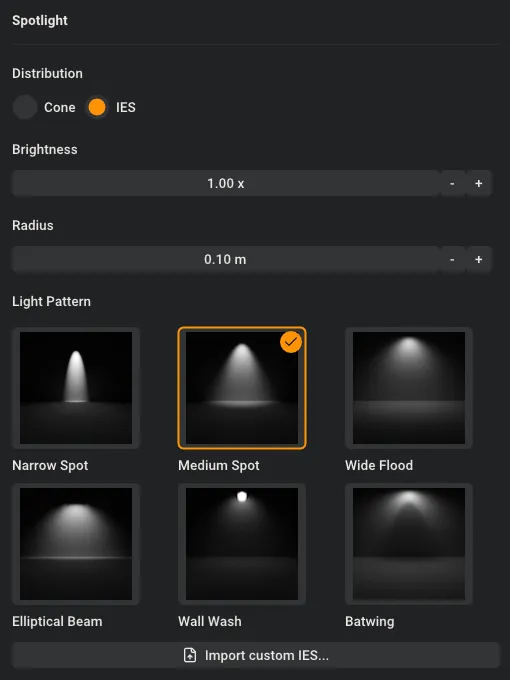Click Import custom IES... button

[x=256, y=655]
